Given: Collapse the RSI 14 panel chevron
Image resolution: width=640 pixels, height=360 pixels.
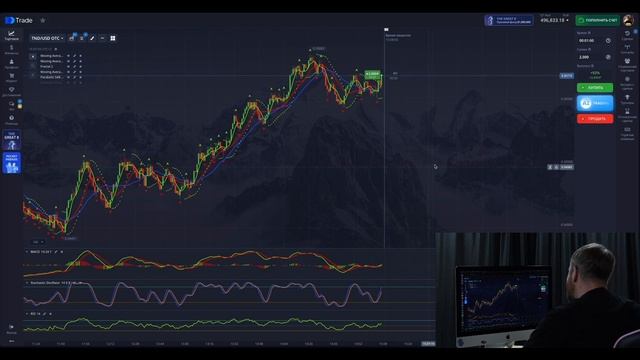Looking at the screenshot, I should [x=27, y=314].
